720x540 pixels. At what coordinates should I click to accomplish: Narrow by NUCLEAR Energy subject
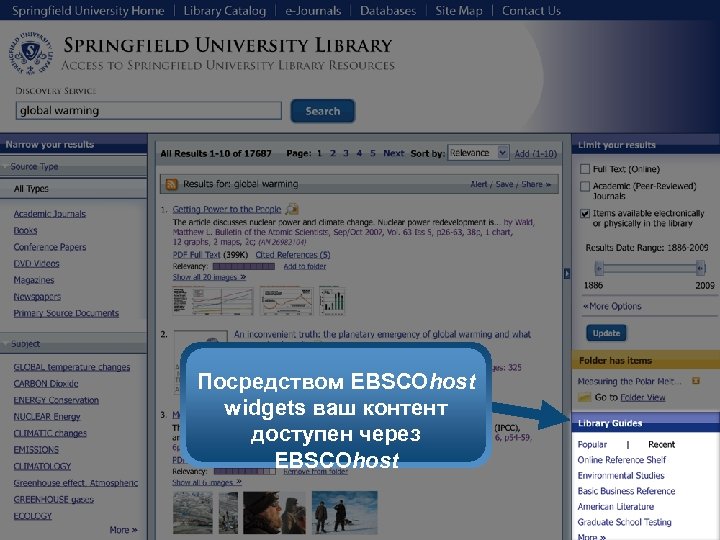(x=47, y=417)
